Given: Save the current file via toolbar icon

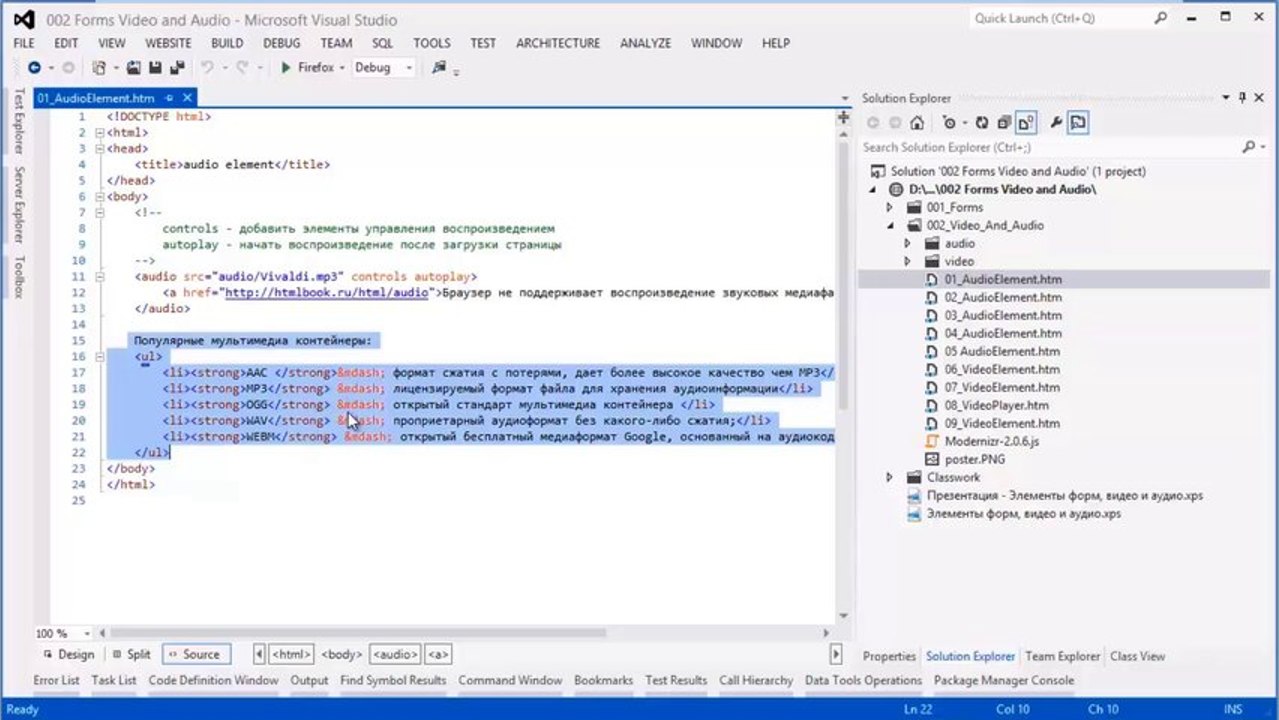Looking at the screenshot, I should click(x=155, y=68).
